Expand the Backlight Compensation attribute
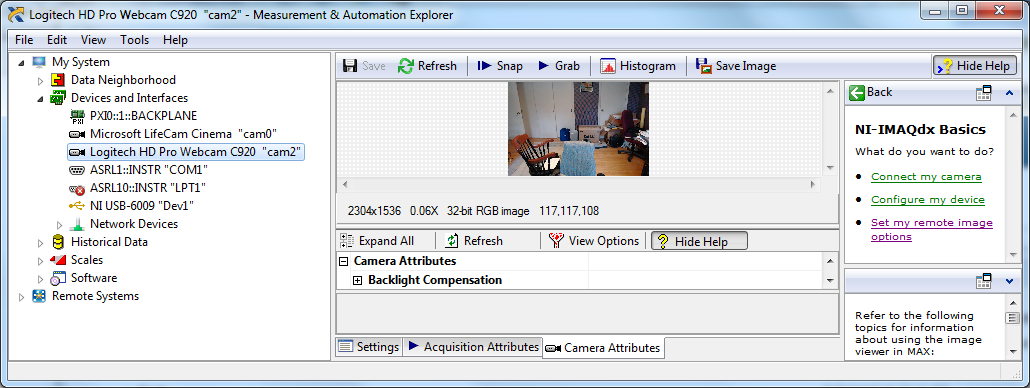1030x388 pixels. [357, 280]
